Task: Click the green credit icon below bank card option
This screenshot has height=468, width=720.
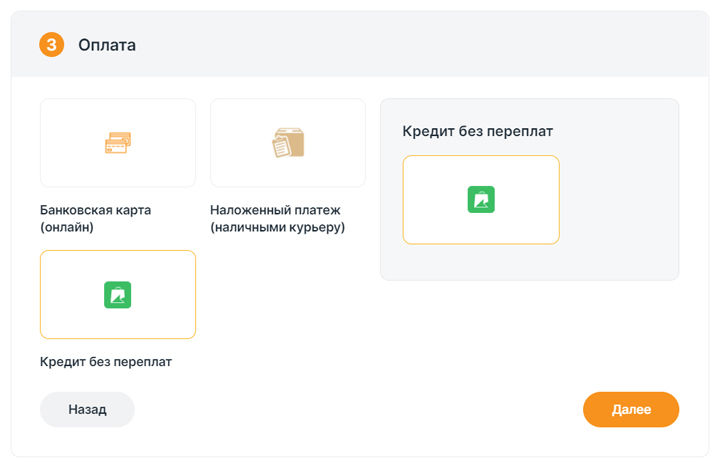Action: pyautogui.click(x=118, y=295)
